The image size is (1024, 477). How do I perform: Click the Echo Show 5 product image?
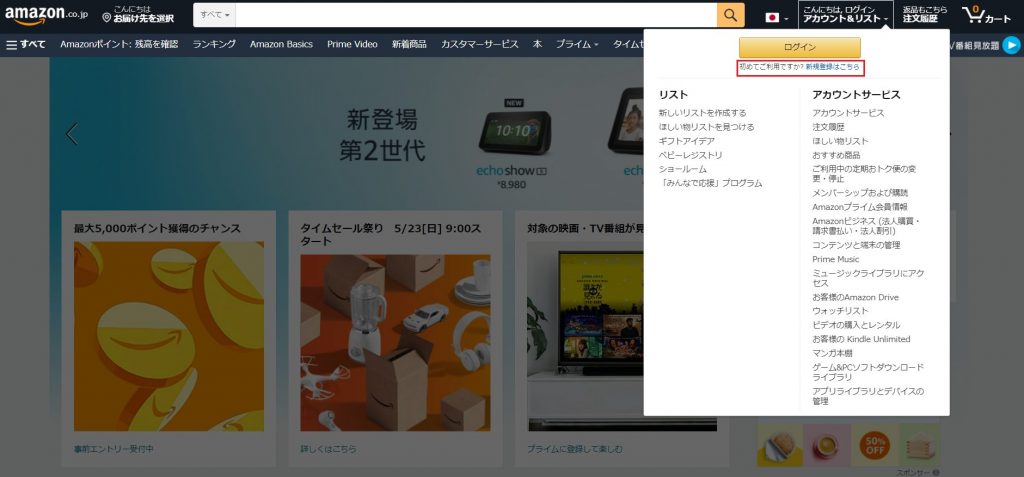point(514,129)
